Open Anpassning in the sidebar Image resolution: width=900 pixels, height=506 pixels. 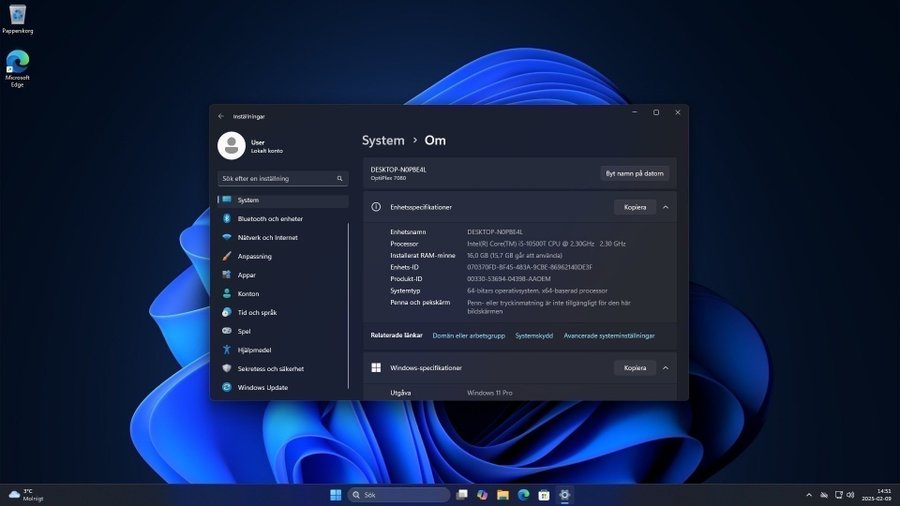pyautogui.click(x=254, y=256)
